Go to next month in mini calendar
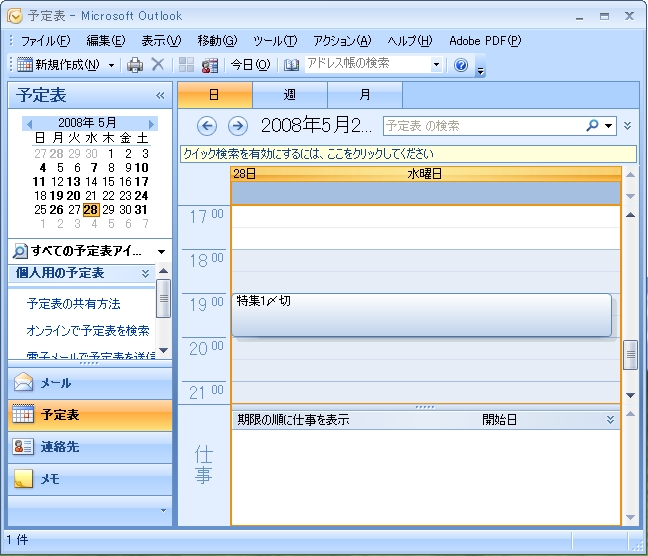The height and width of the screenshot is (556, 648). 151,124
